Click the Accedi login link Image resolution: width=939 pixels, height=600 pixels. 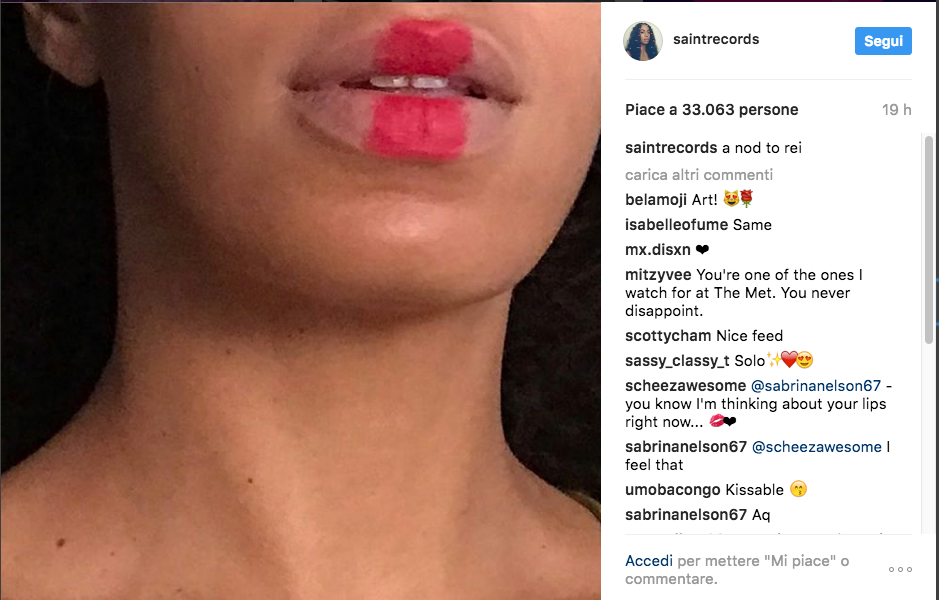click(649, 561)
